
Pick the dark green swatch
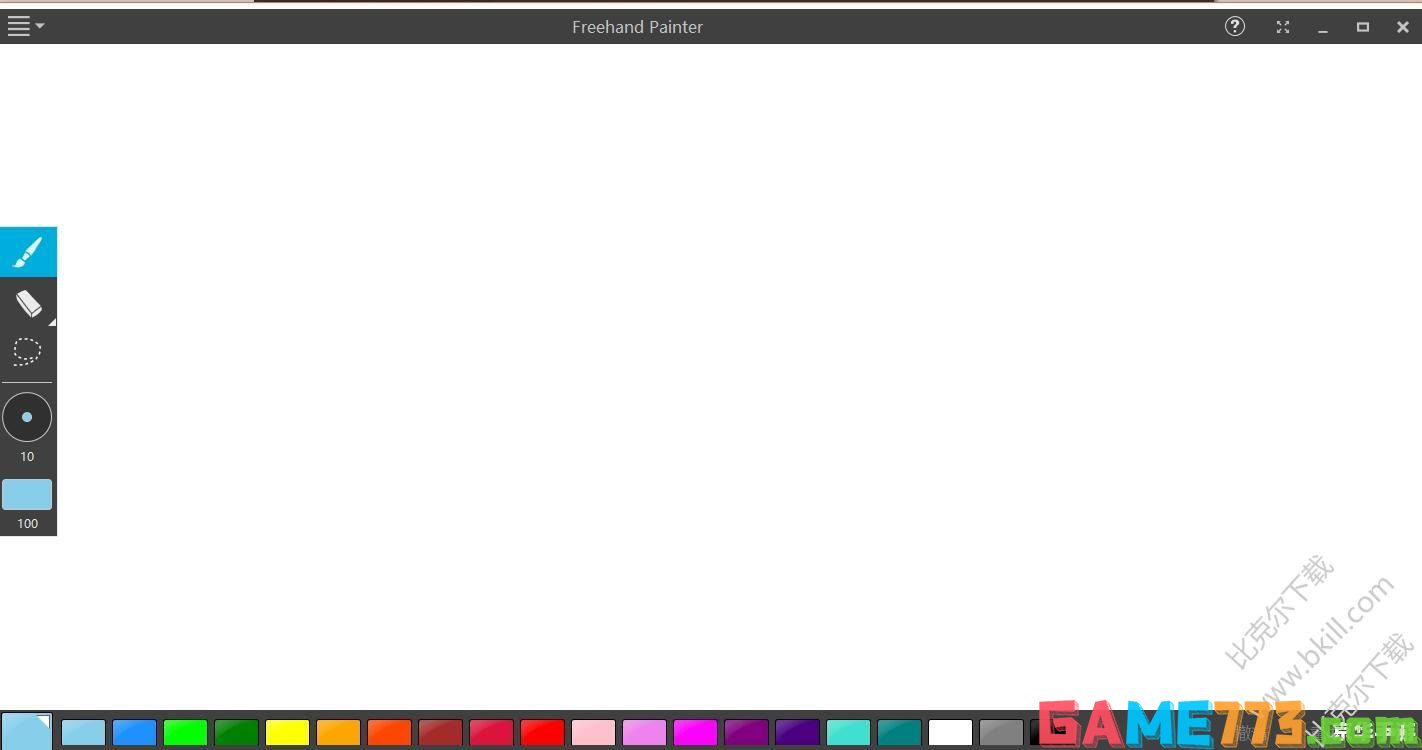pyautogui.click(x=236, y=733)
